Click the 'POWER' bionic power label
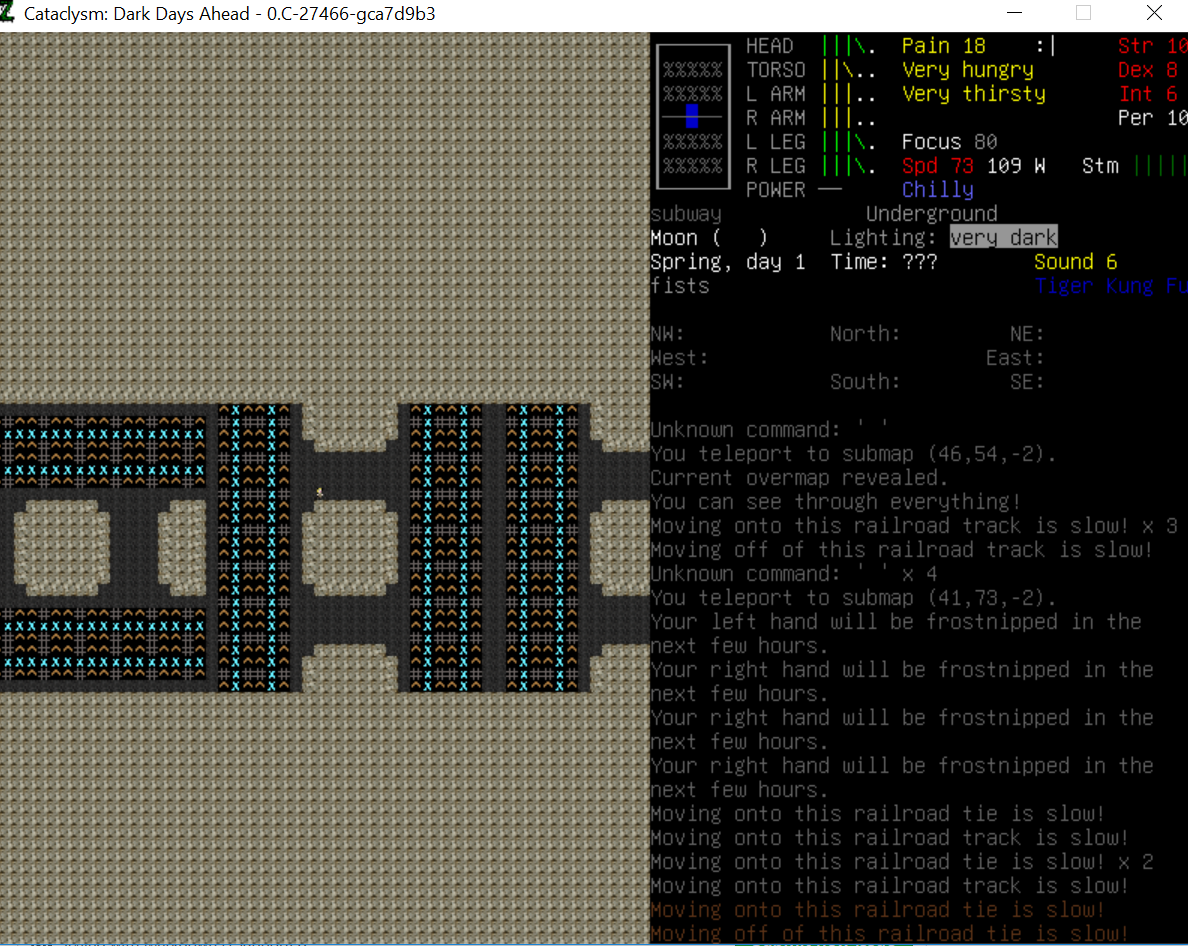This screenshot has height=946, width=1188. click(776, 189)
